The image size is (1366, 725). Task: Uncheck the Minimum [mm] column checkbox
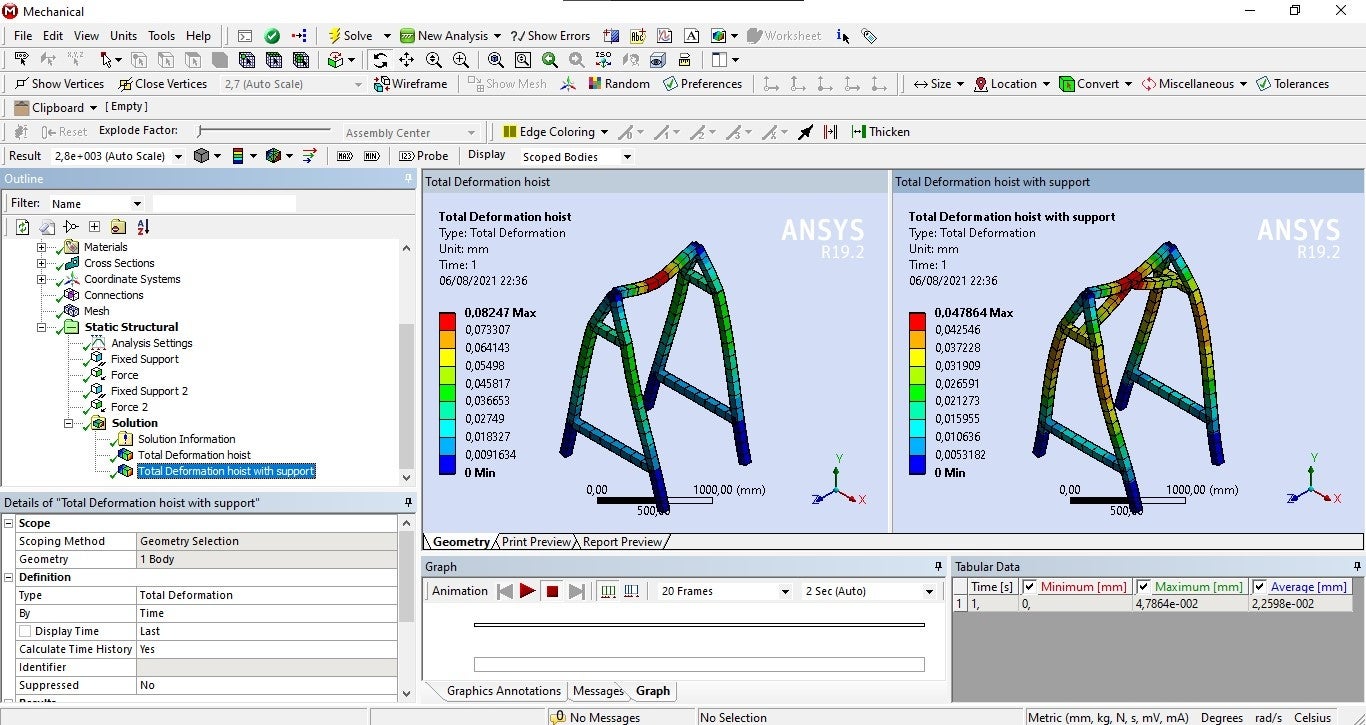coord(1029,587)
